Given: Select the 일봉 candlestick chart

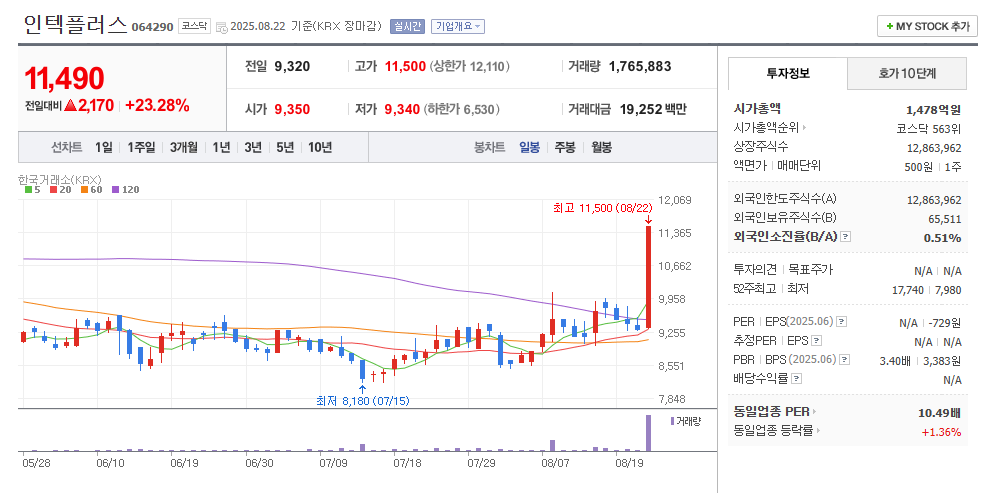Looking at the screenshot, I should pyautogui.click(x=529, y=147).
